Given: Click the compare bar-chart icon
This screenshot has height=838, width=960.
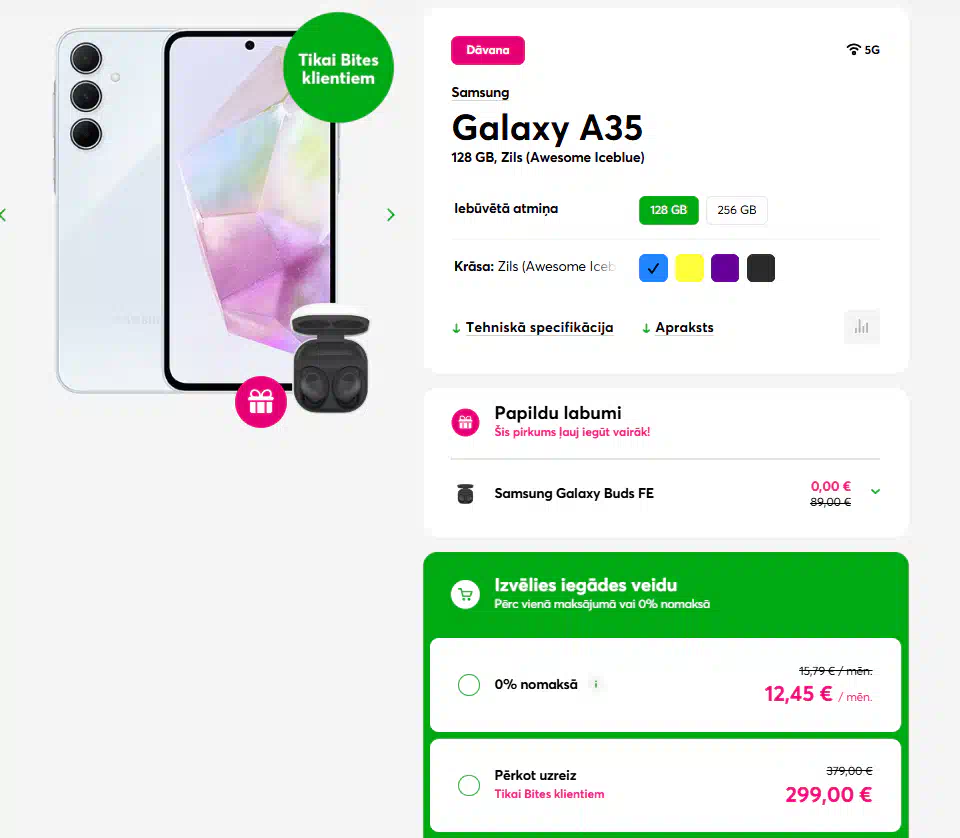Looking at the screenshot, I should (861, 327).
